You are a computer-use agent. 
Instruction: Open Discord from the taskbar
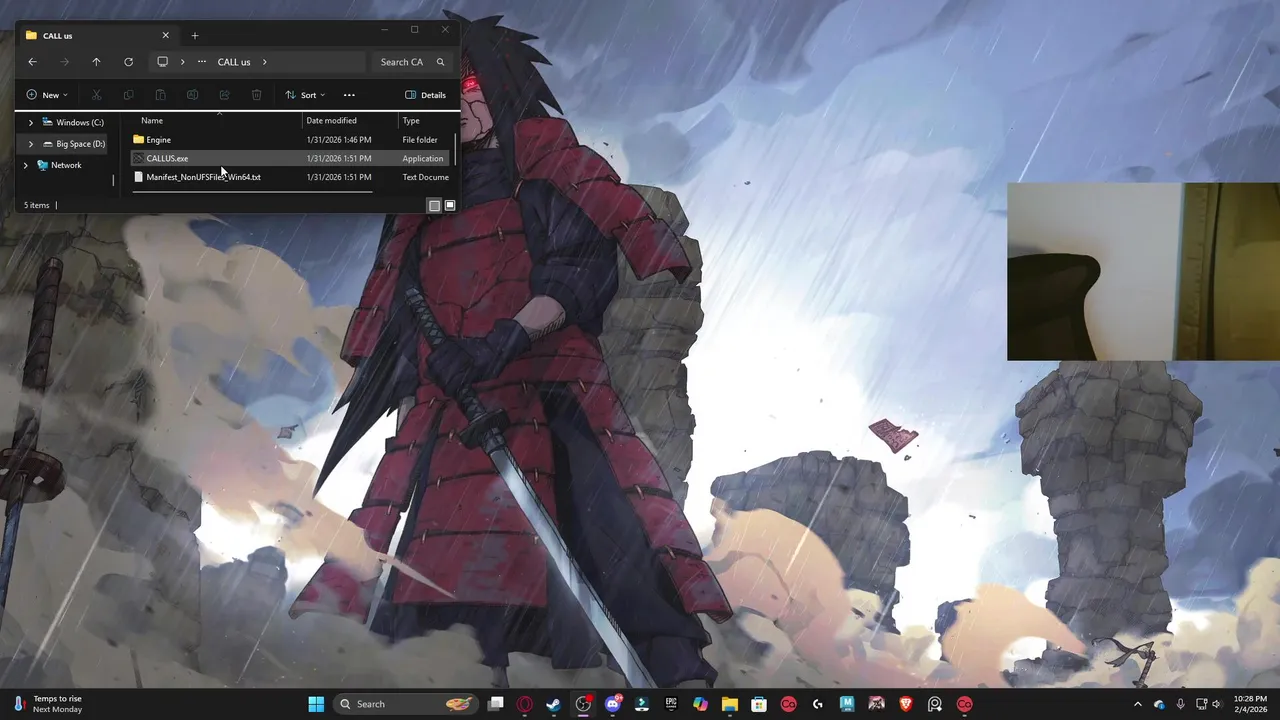613,704
